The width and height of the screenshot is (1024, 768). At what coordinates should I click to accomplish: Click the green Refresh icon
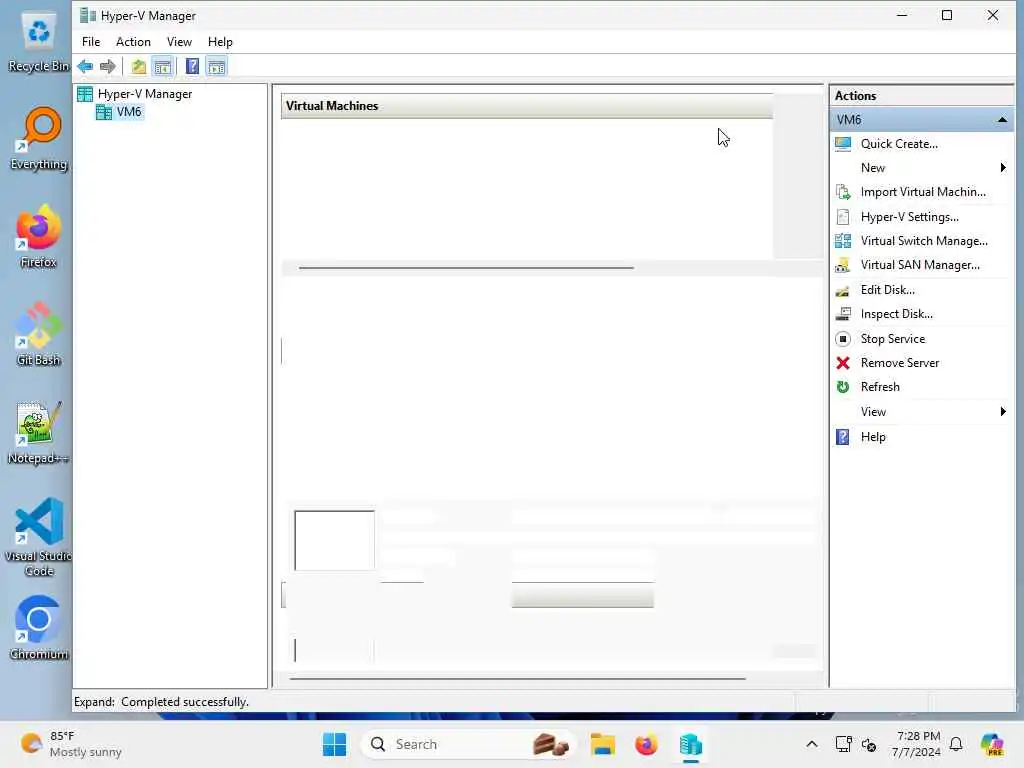tap(842, 387)
